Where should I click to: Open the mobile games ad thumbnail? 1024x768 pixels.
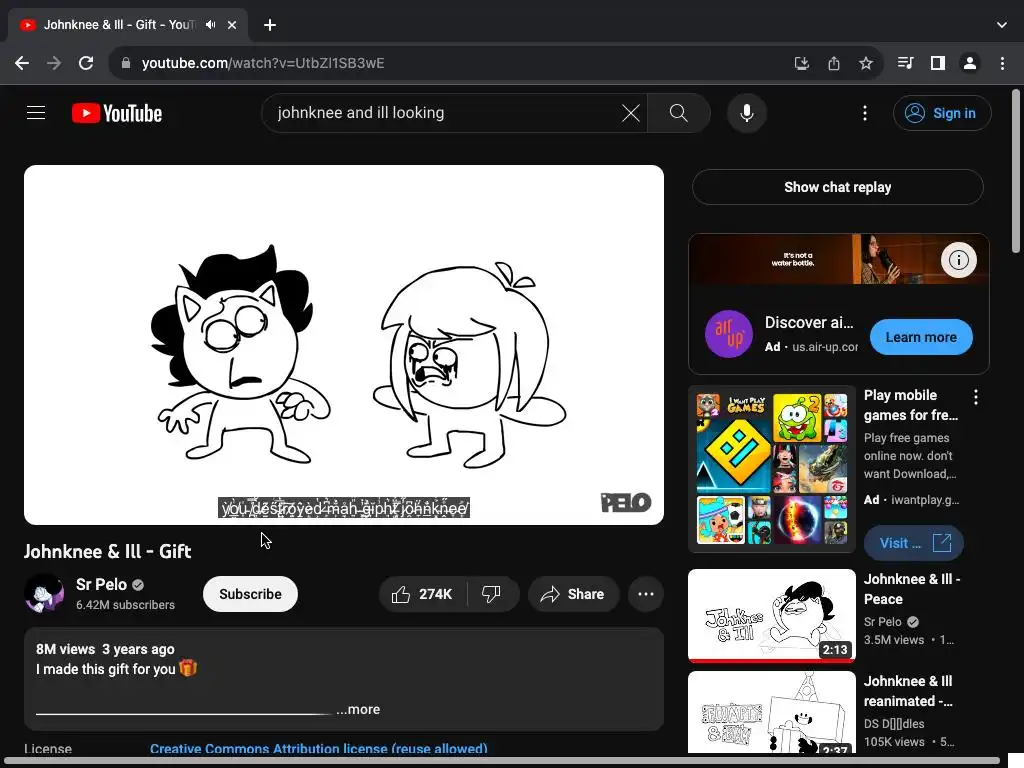point(772,469)
